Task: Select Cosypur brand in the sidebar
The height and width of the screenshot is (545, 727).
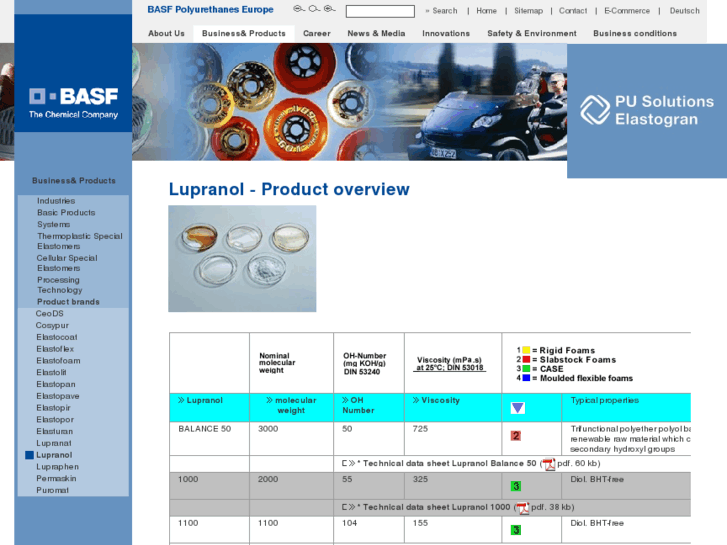Action: pyautogui.click(x=52, y=326)
